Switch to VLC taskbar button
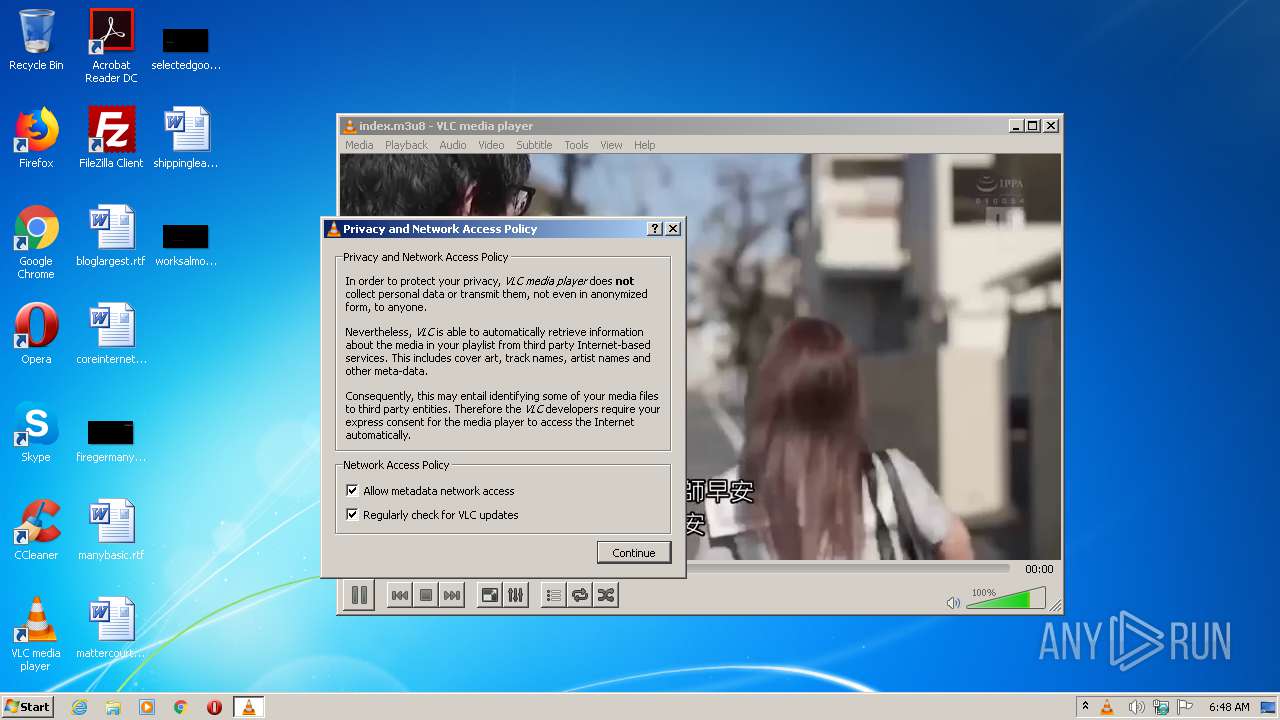This screenshot has height=720, width=1280. (249, 707)
